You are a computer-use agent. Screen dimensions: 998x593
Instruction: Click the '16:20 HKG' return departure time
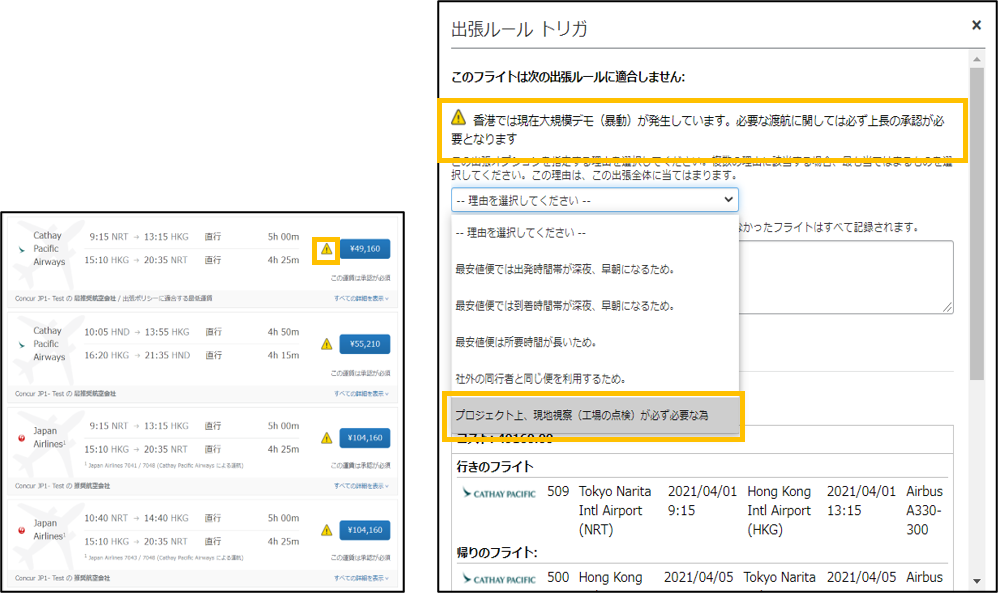point(107,356)
